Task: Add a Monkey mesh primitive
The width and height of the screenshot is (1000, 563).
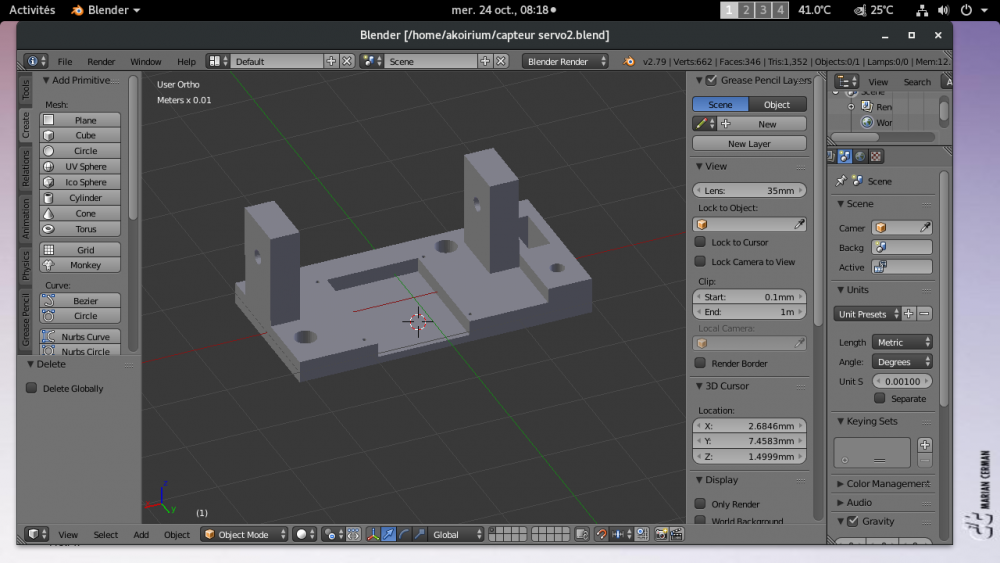Action: (x=80, y=265)
